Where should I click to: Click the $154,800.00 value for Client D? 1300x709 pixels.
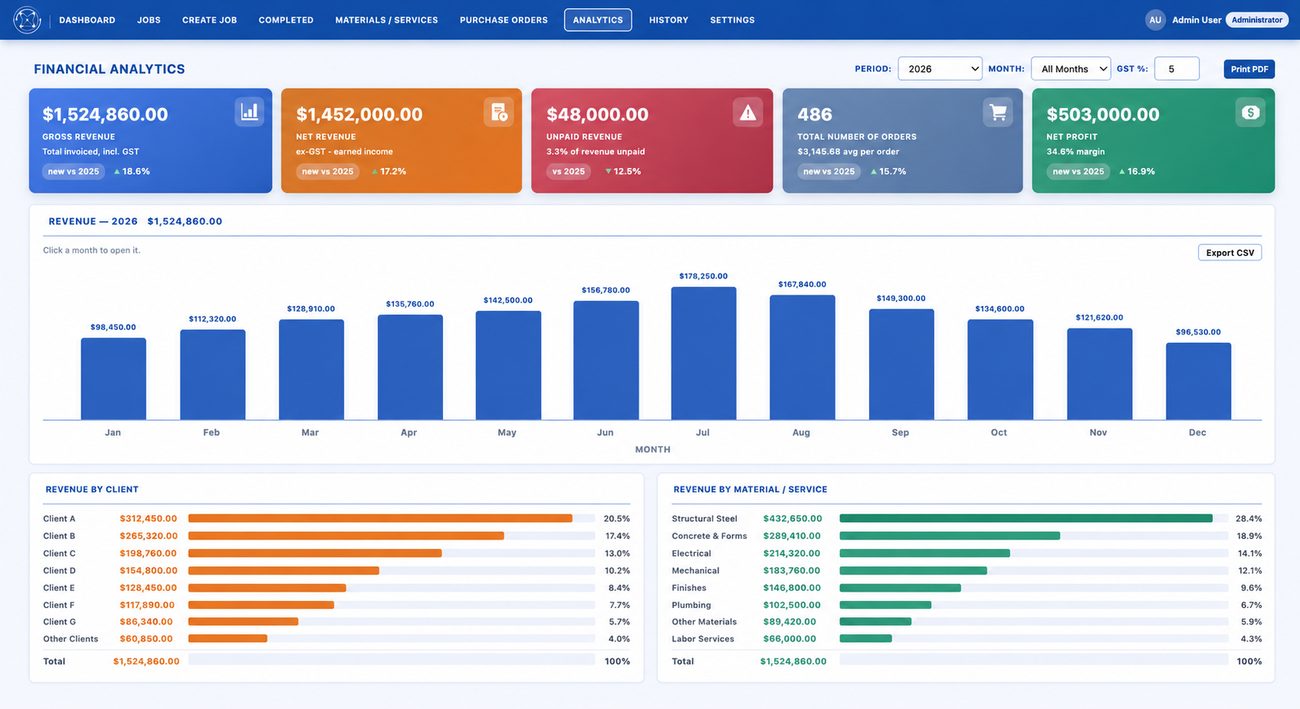(x=148, y=570)
